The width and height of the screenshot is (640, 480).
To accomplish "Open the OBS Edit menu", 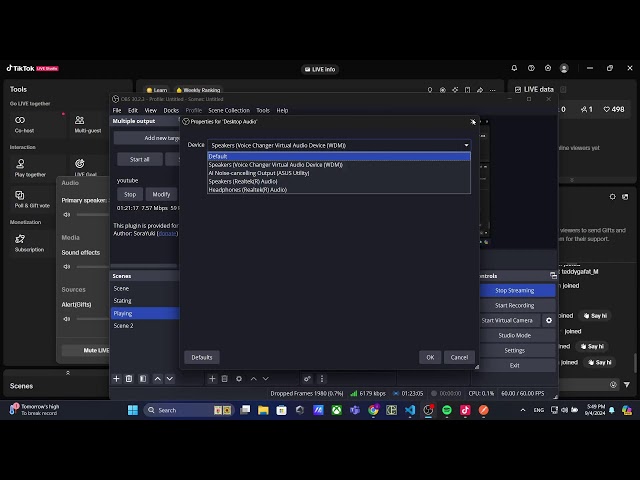I will (x=133, y=110).
